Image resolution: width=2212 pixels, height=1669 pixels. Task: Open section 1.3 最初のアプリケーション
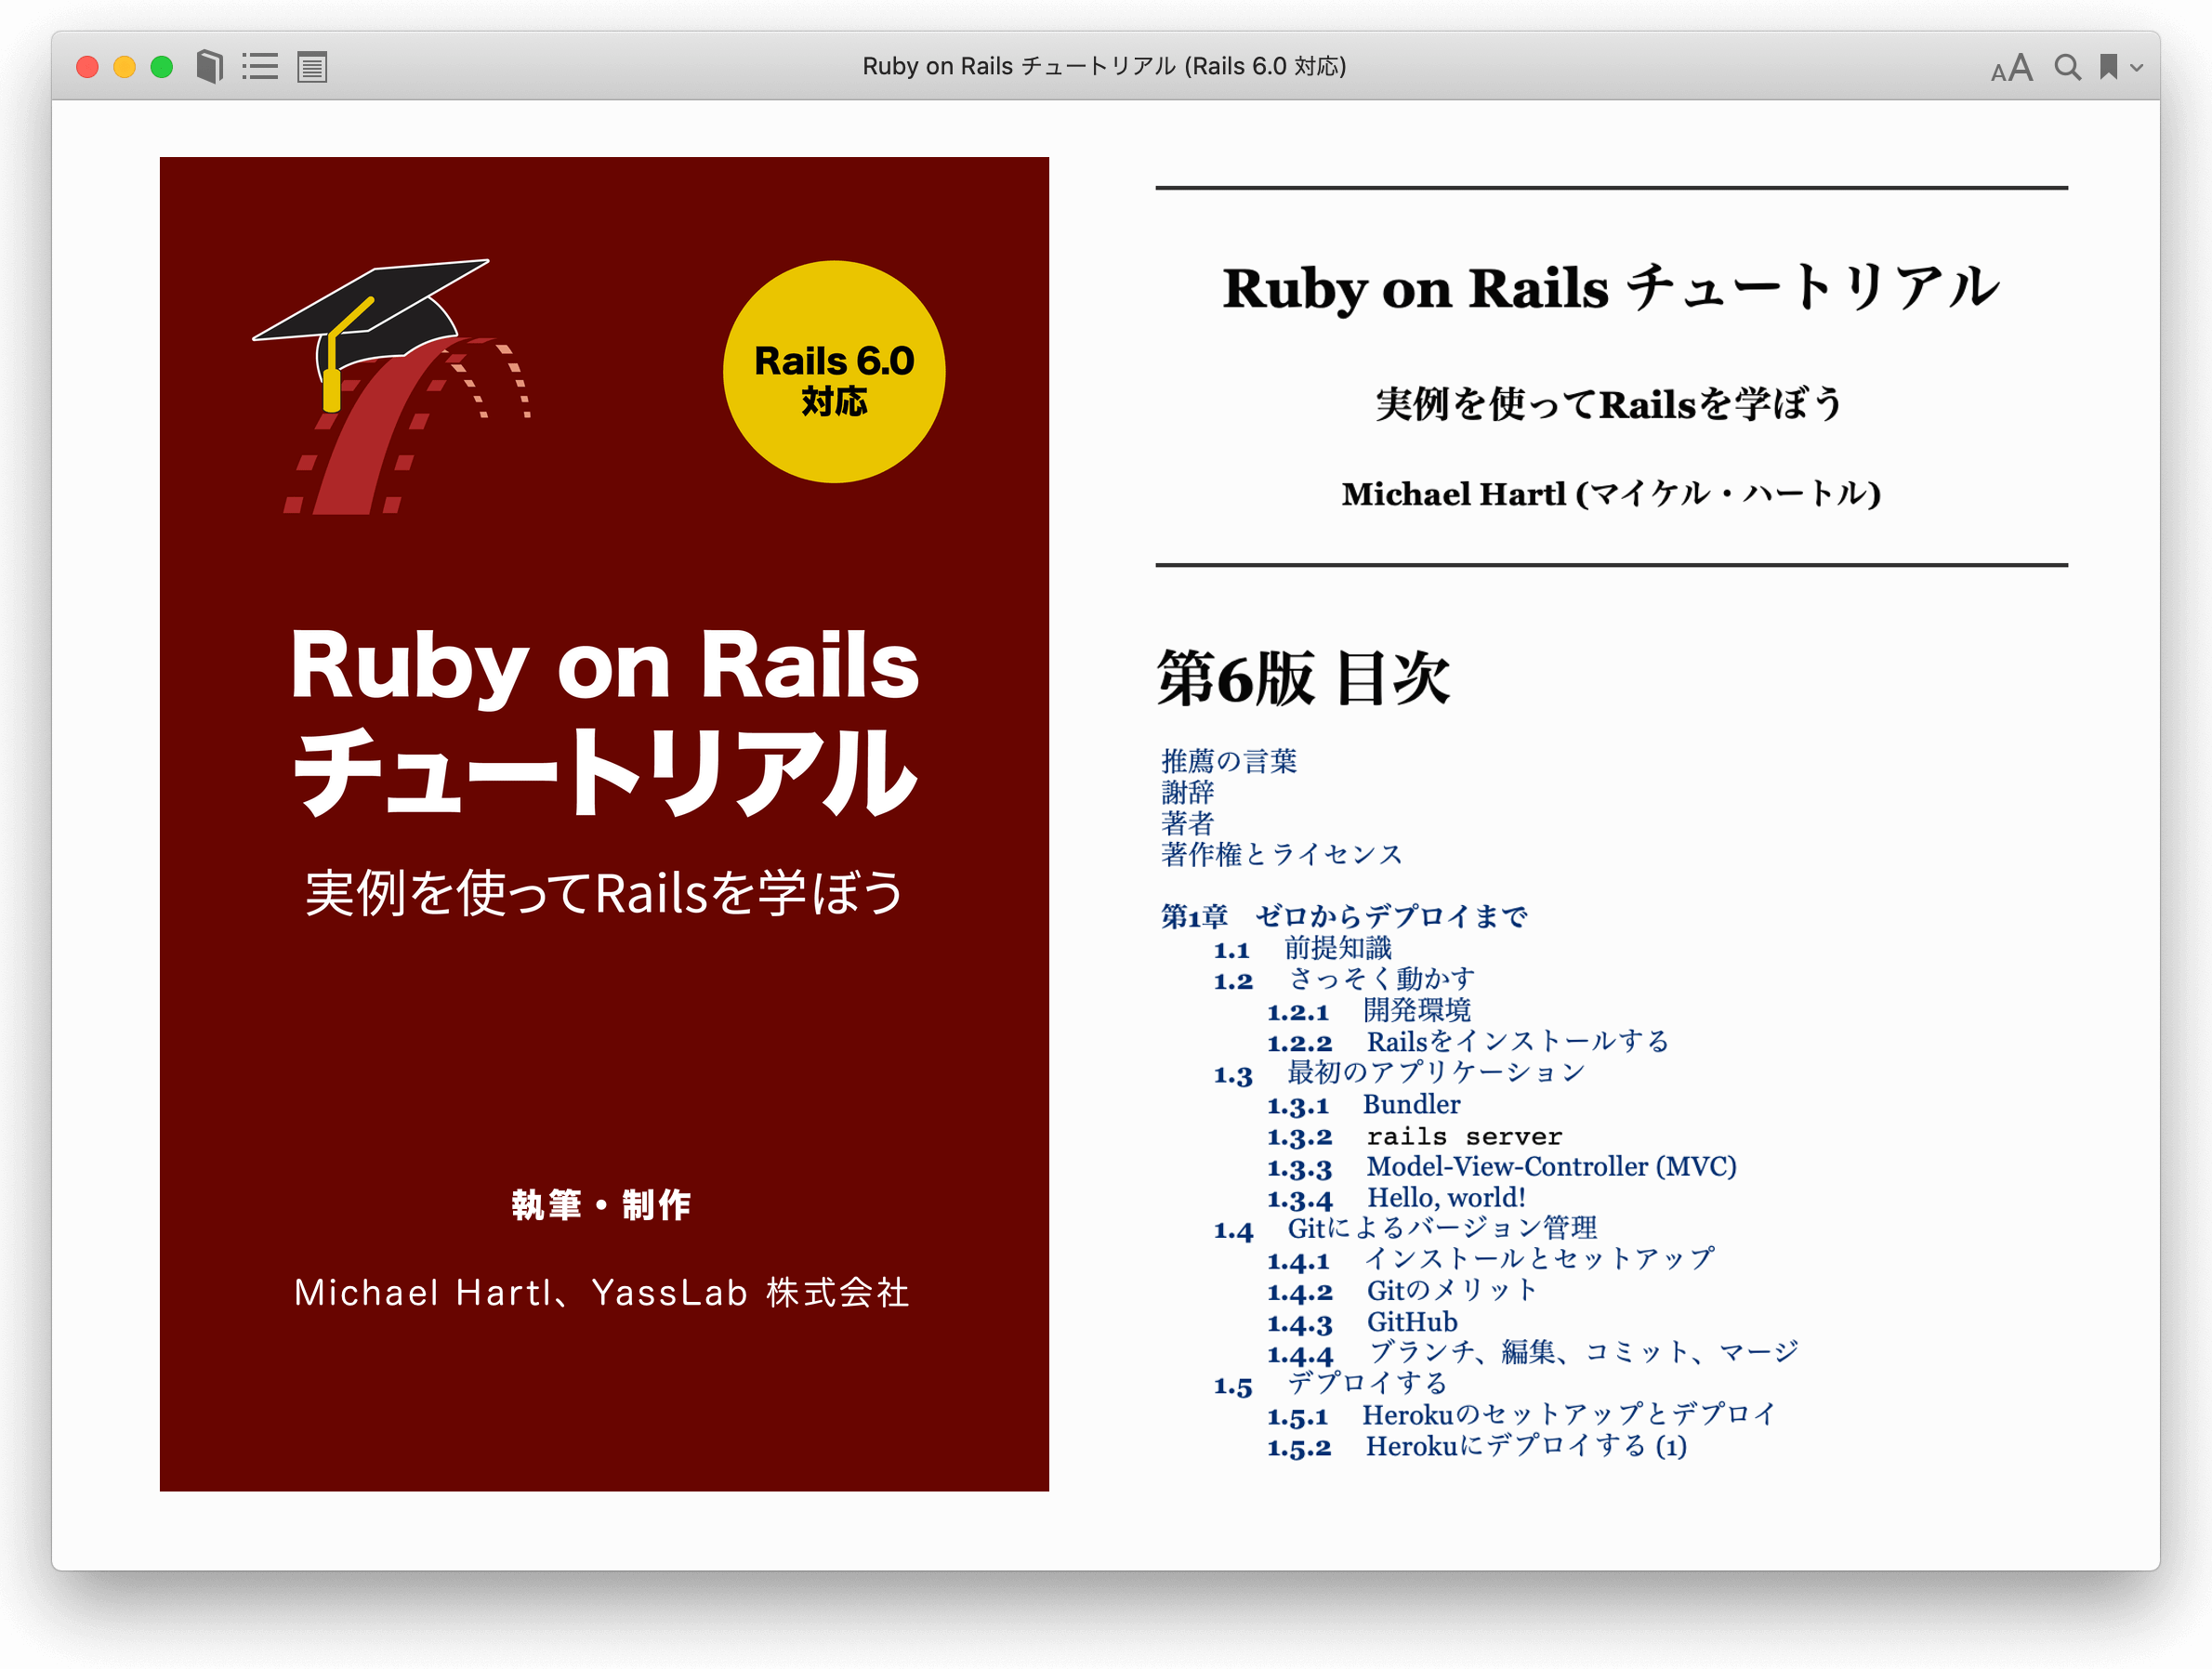click(x=1399, y=1072)
